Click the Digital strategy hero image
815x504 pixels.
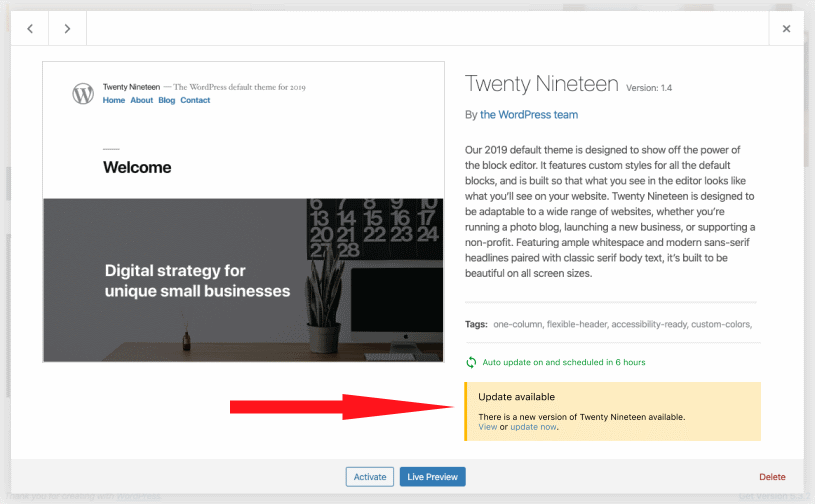click(x=243, y=280)
